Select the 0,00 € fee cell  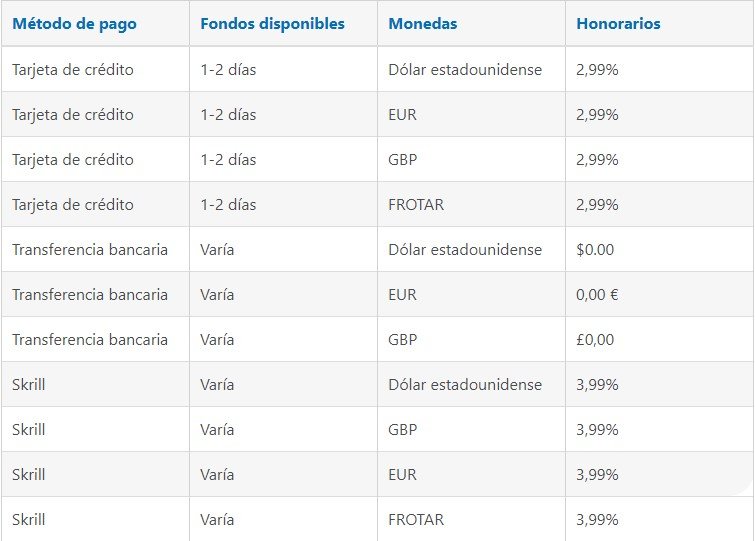(599, 295)
